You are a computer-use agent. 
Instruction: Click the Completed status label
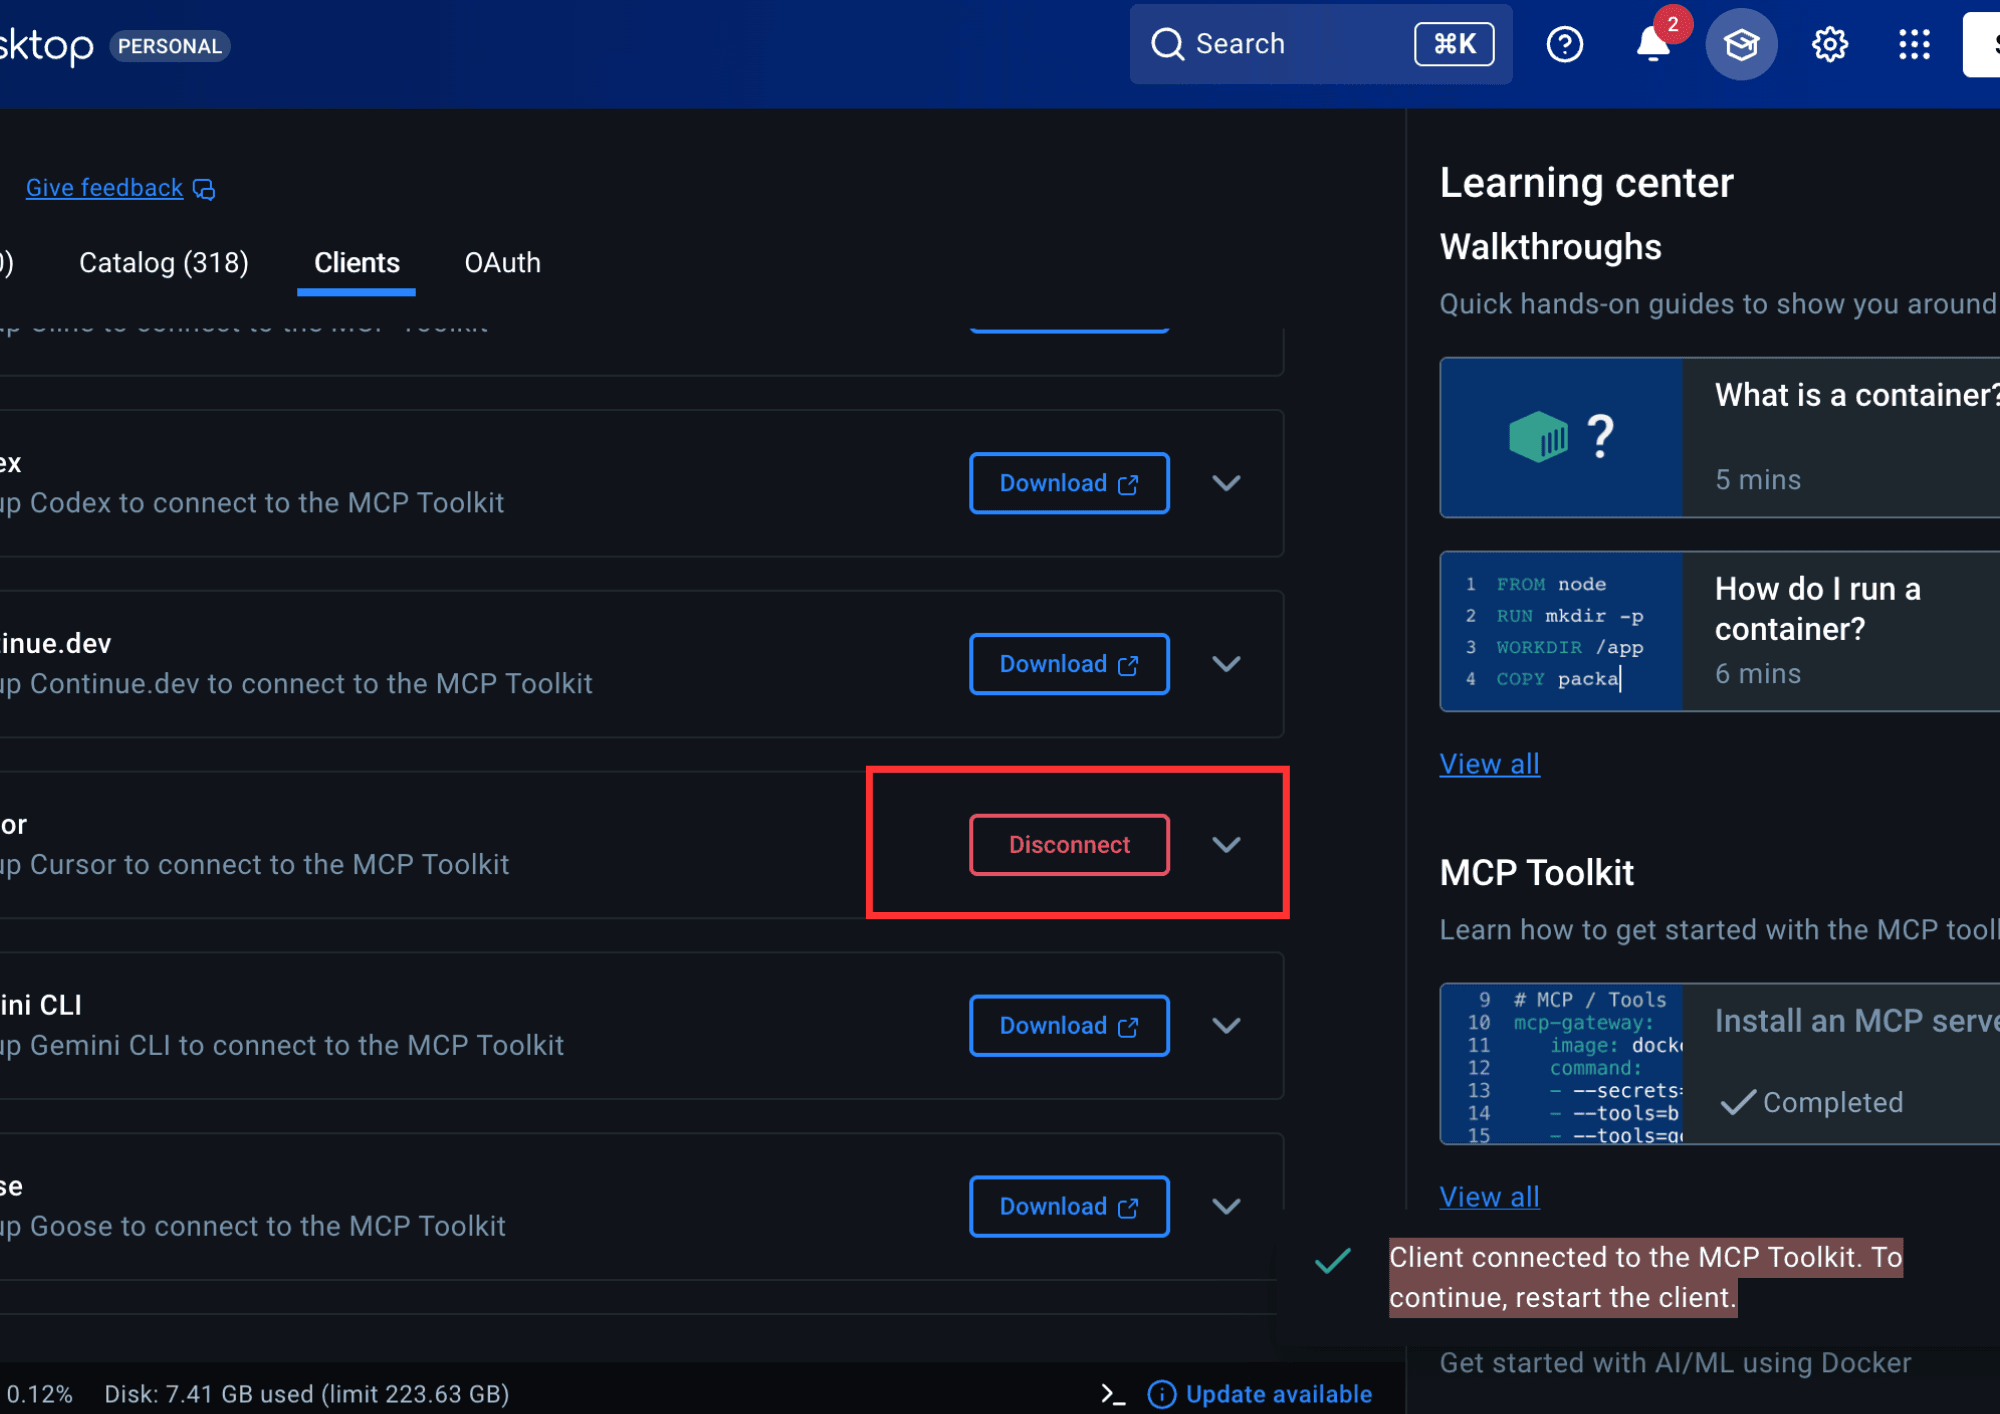coord(1832,1102)
